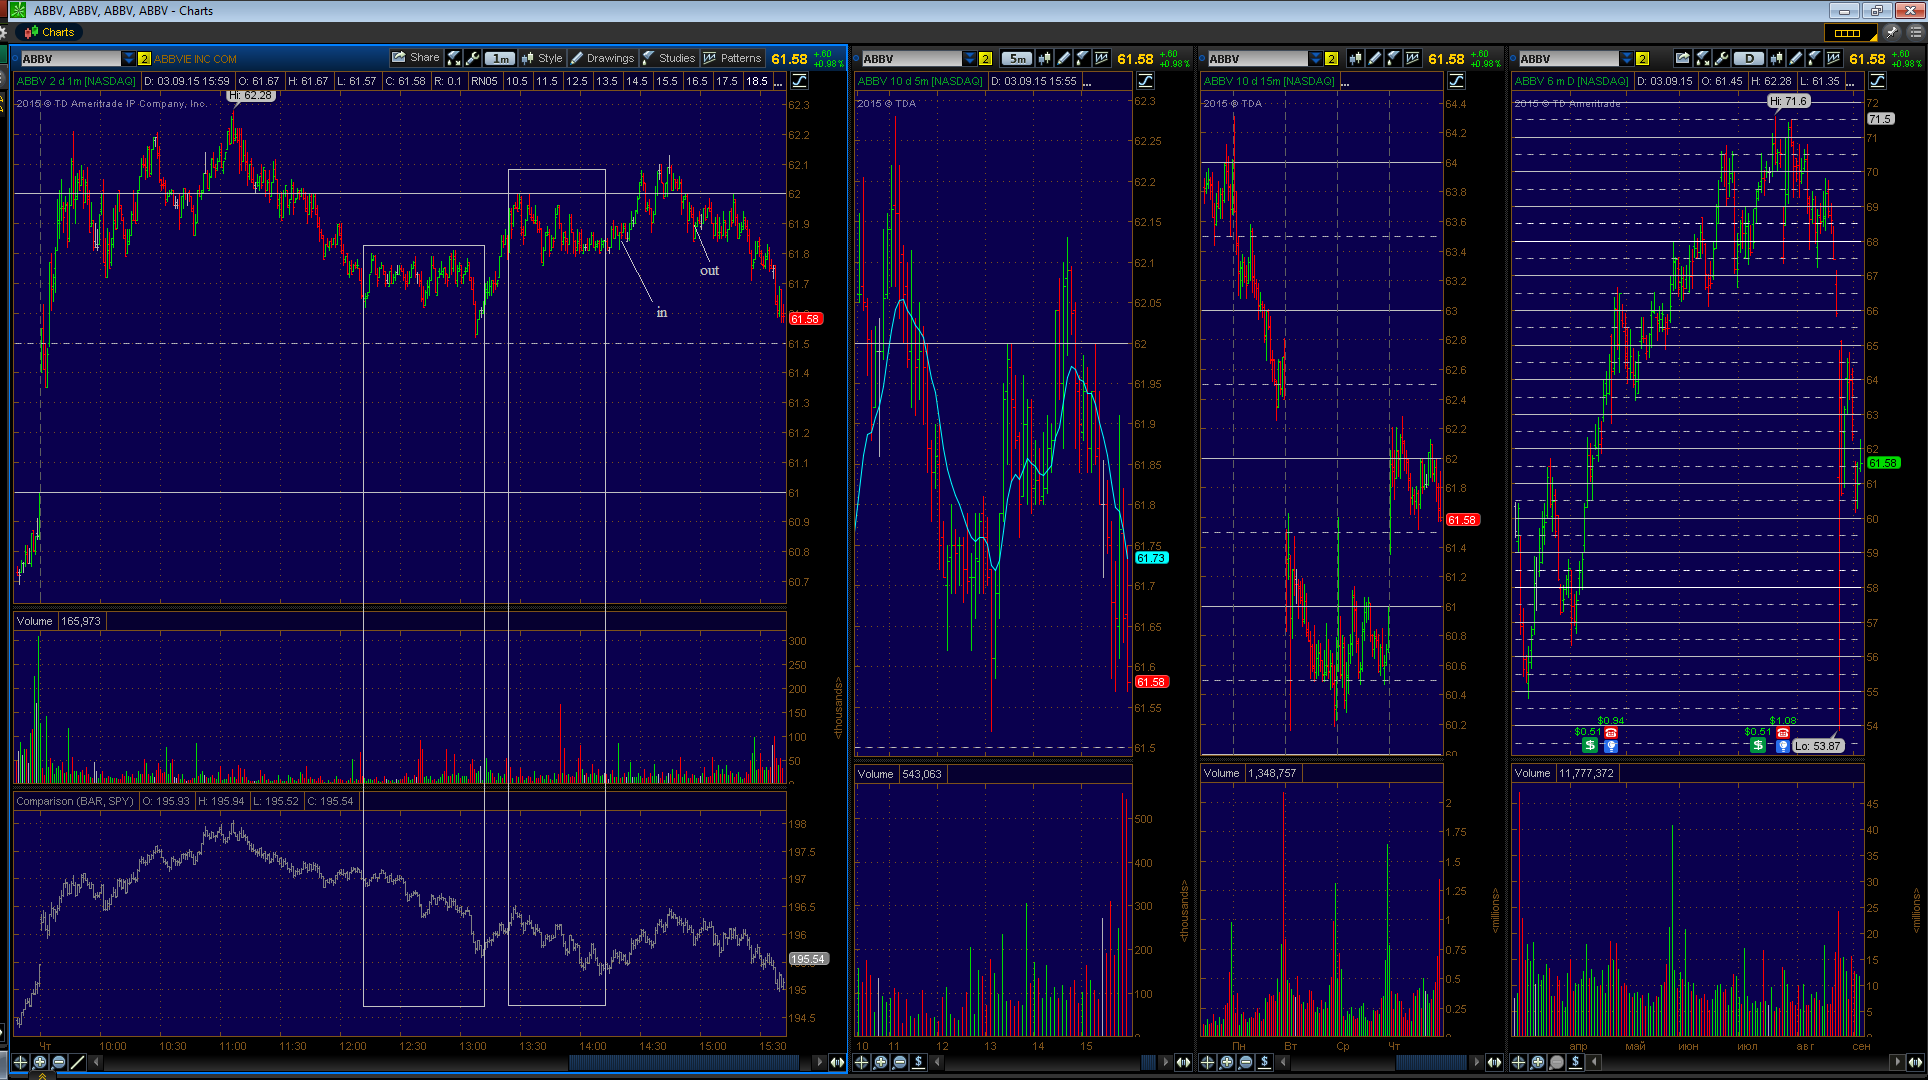Open Patterns icon in the daily chart
This screenshot has width=1928, height=1080.
coord(1833,59)
